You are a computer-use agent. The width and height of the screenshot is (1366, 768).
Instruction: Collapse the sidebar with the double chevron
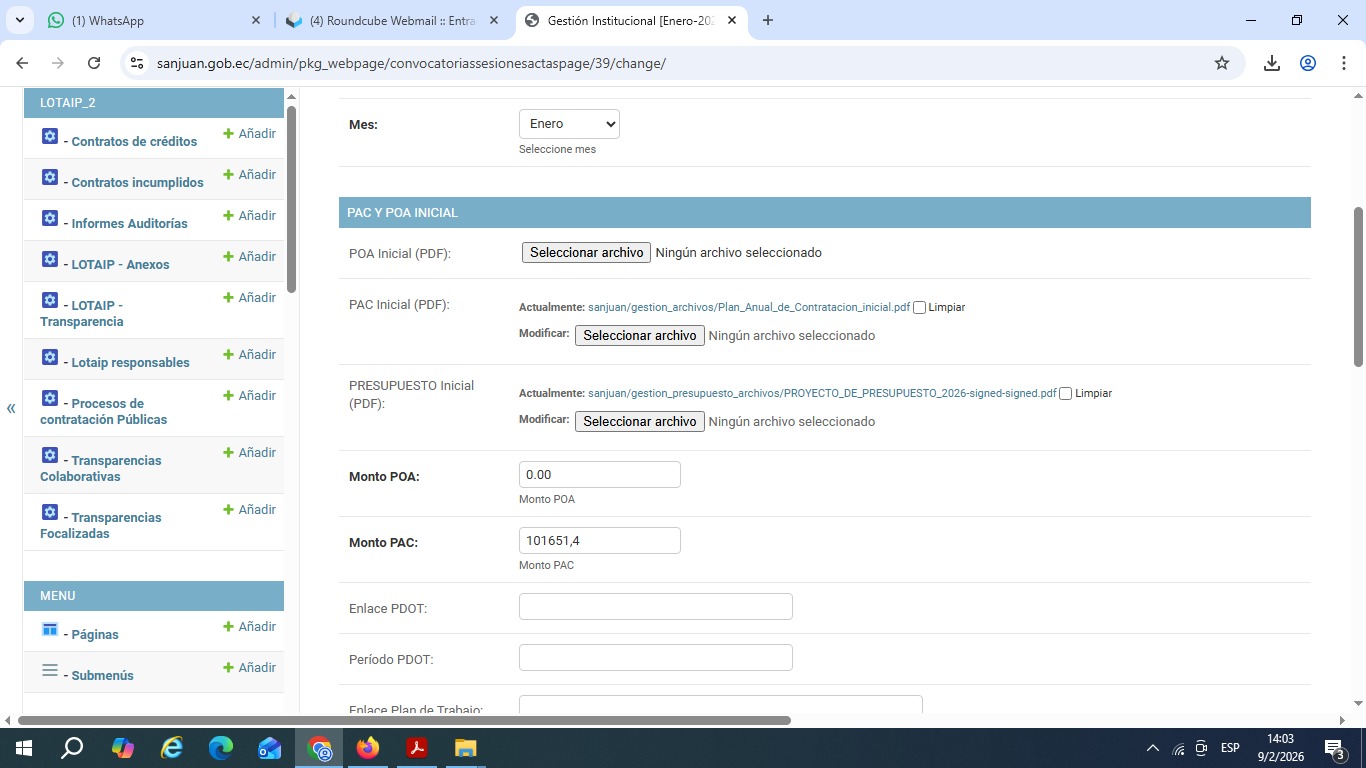11,408
